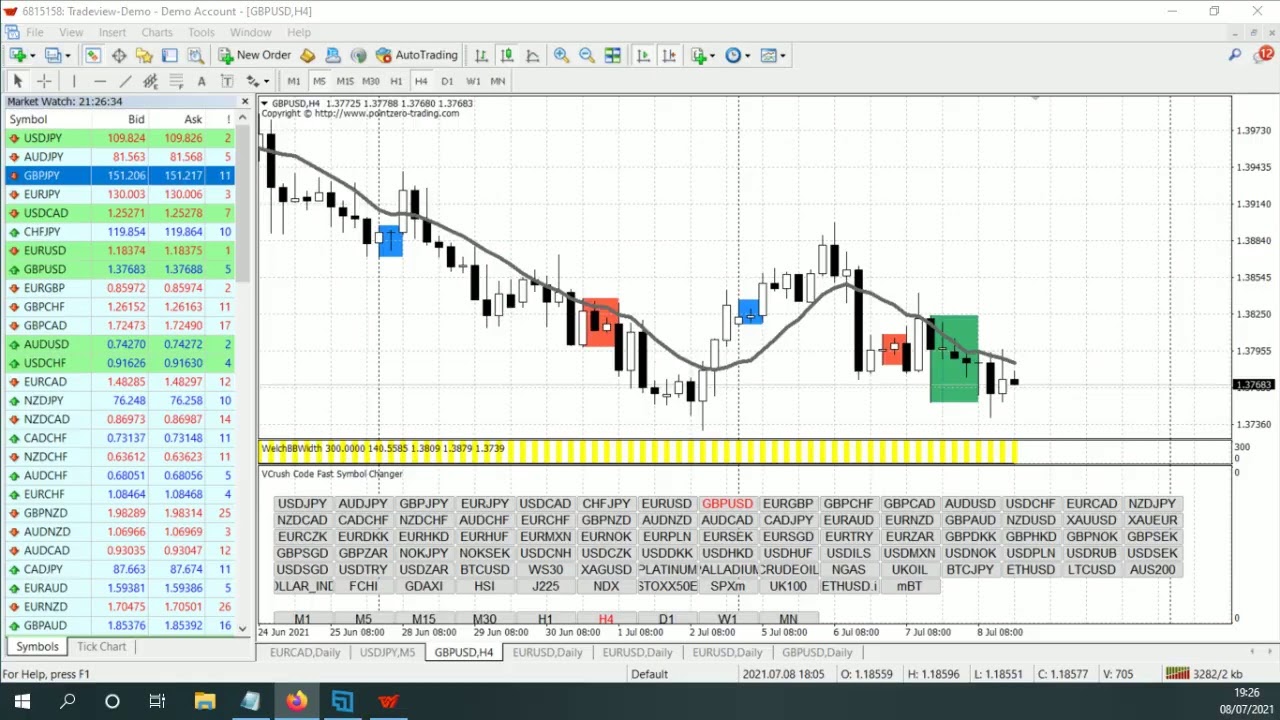The width and height of the screenshot is (1280, 720).
Task: Toggle the Data Window icon
Action: tap(118, 56)
